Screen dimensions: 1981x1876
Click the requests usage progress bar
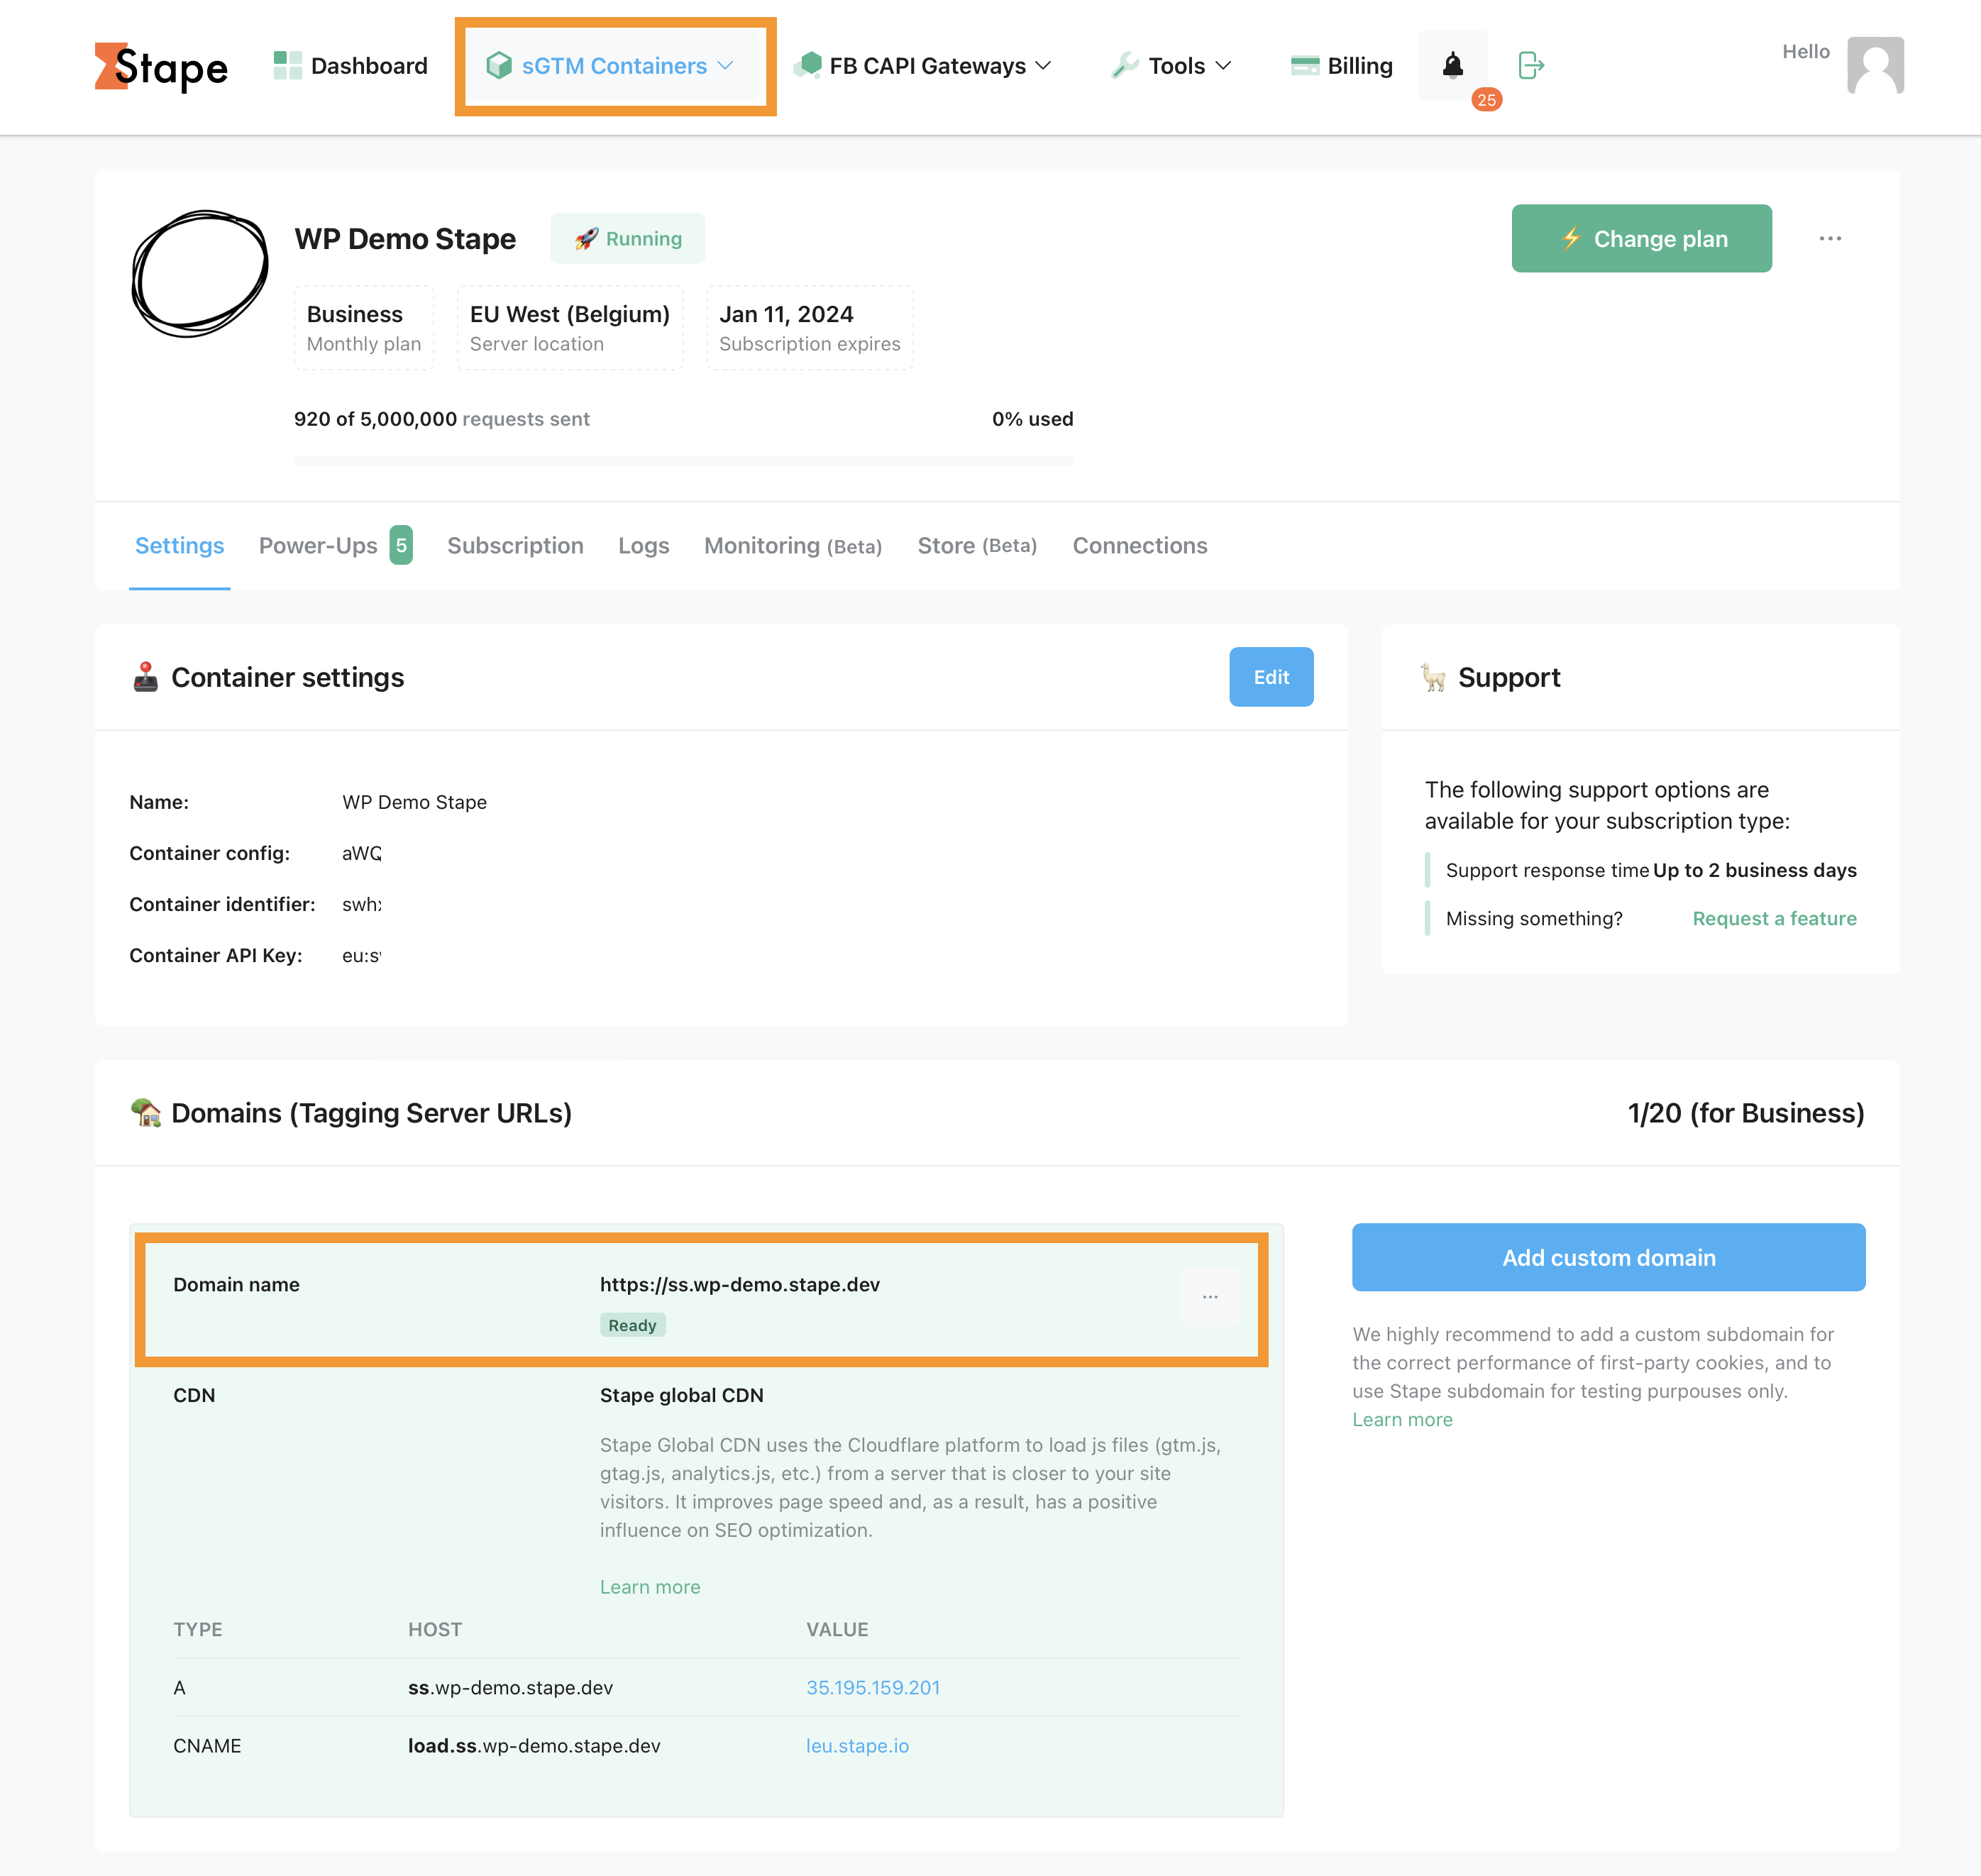(x=683, y=461)
